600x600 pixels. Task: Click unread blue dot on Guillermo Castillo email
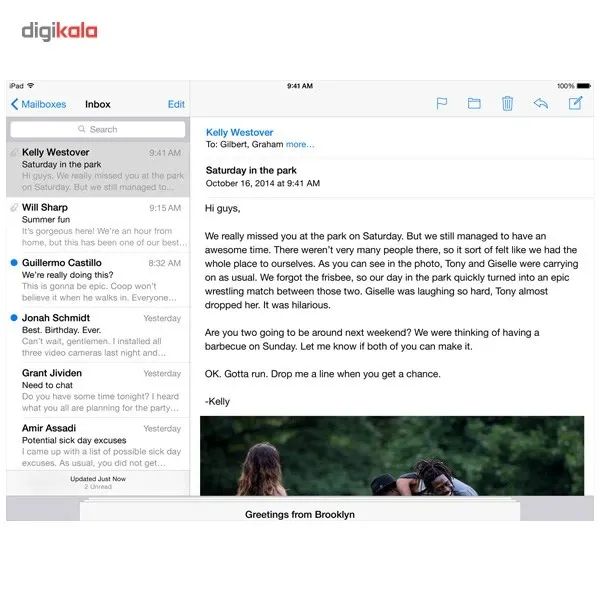pos(14,262)
